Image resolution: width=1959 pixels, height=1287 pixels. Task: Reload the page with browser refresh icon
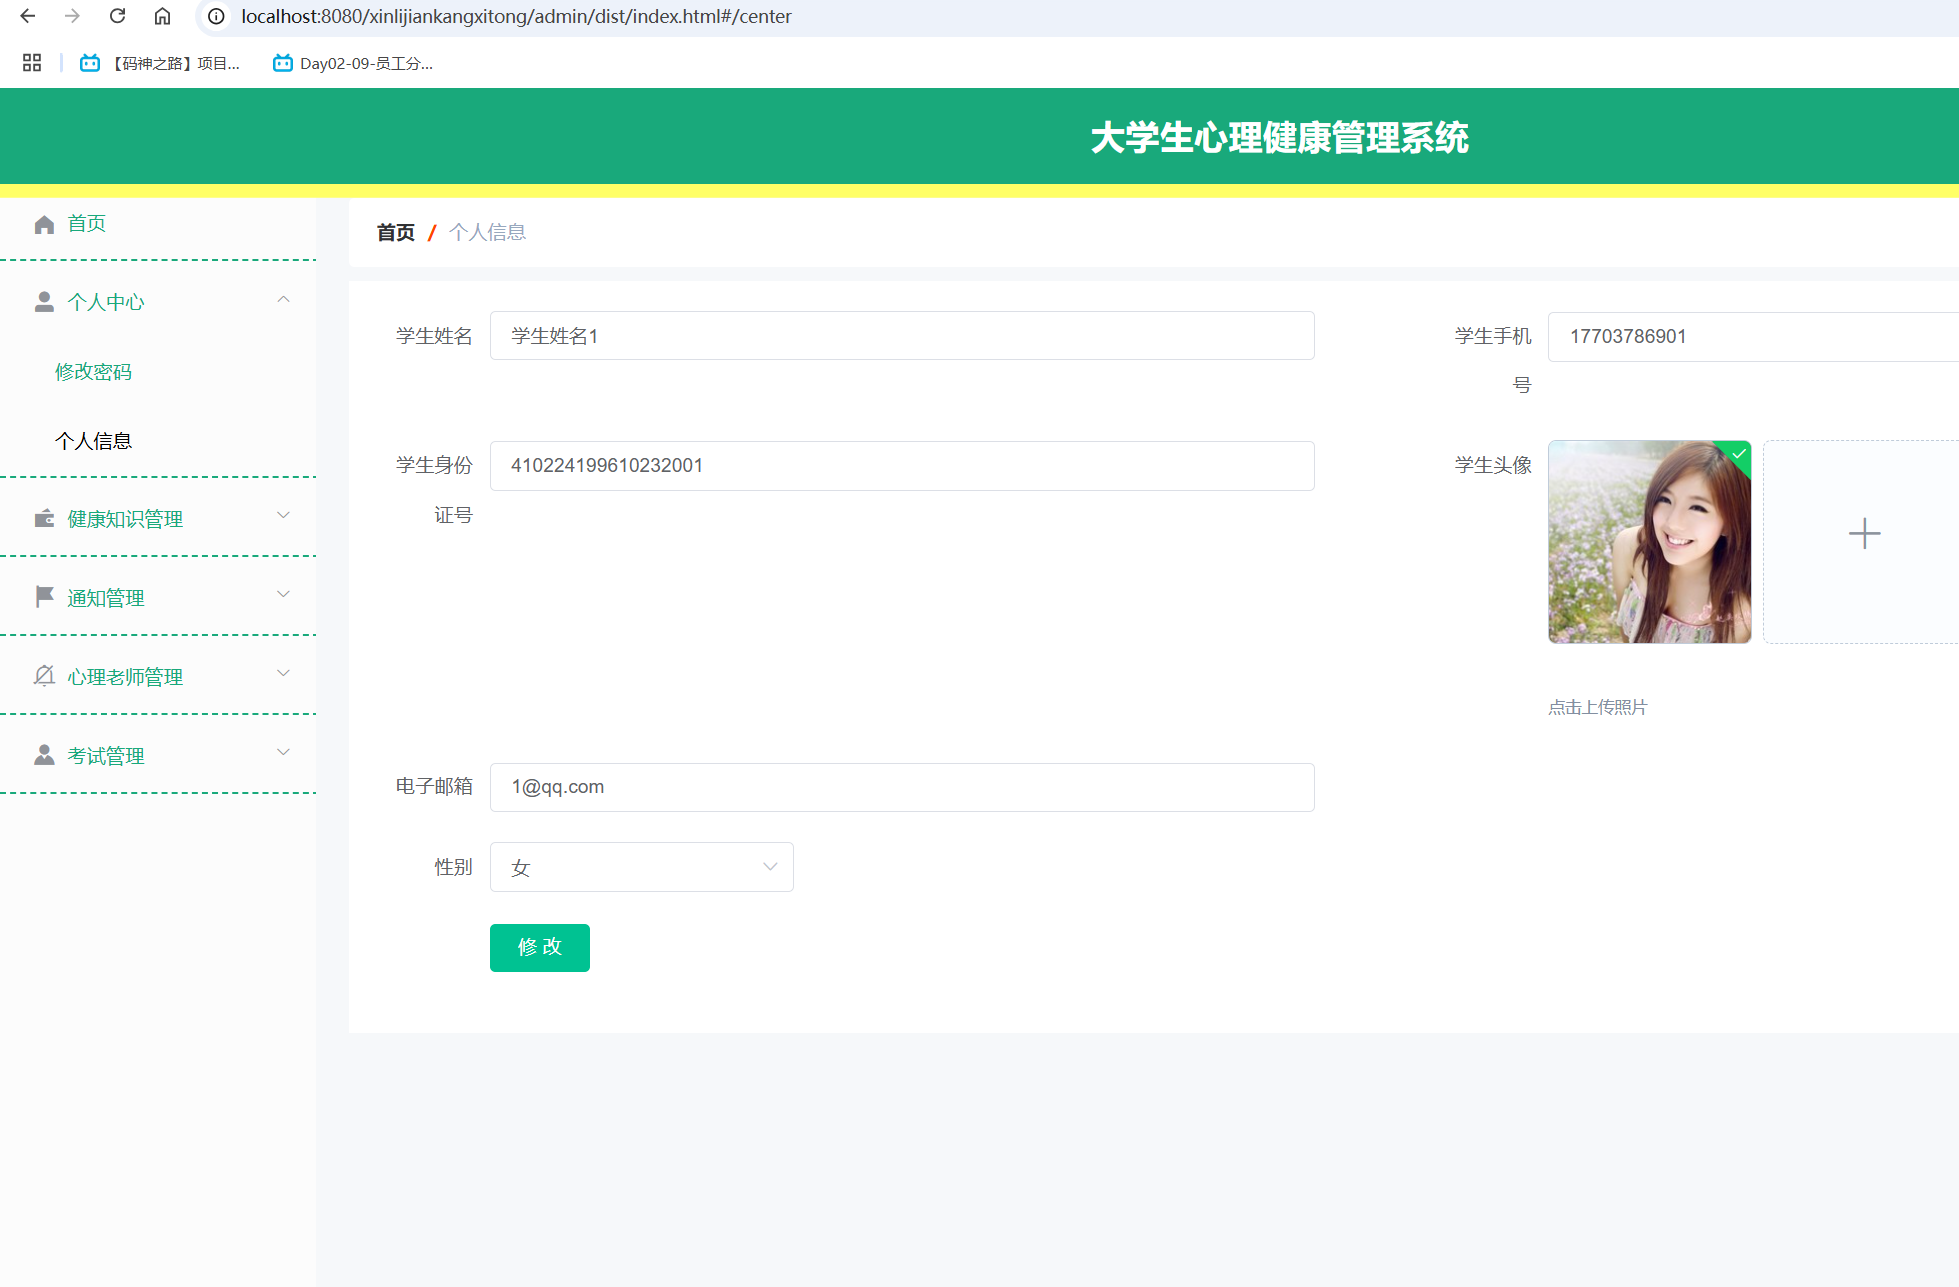117,16
